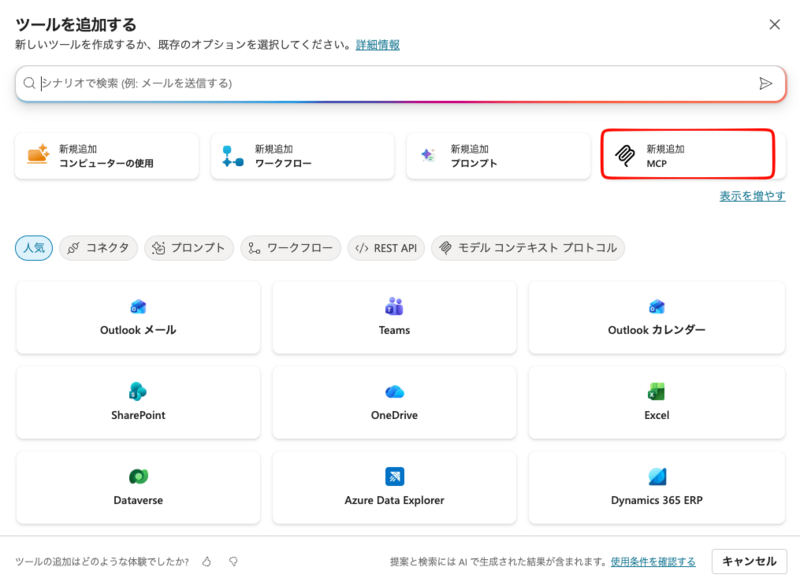The width and height of the screenshot is (800, 582).
Task: Click the Outlook カレンダー icon
Action: click(657, 307)
